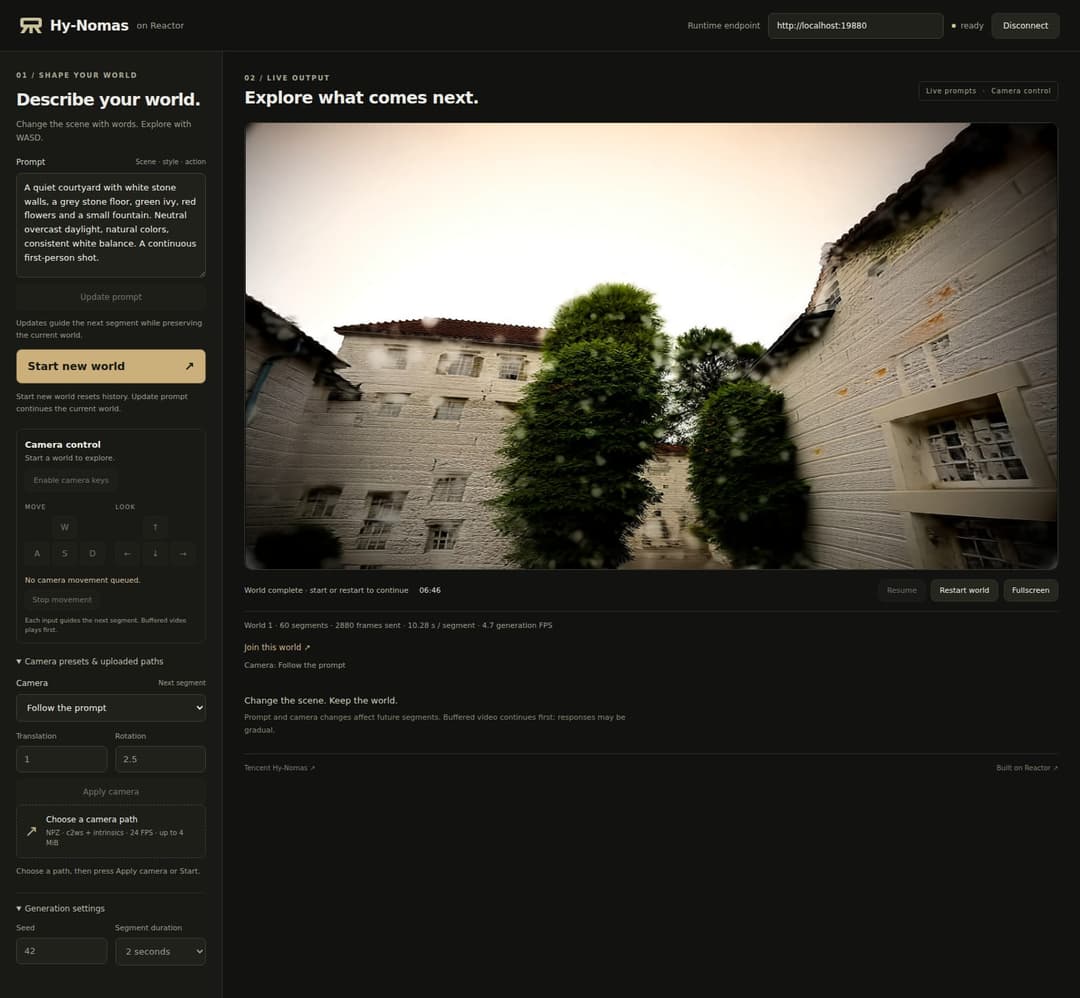Collapse Camera presets & uploaded paths section
This screenshot has height=998, width=1080.
[x=90, y=661]
